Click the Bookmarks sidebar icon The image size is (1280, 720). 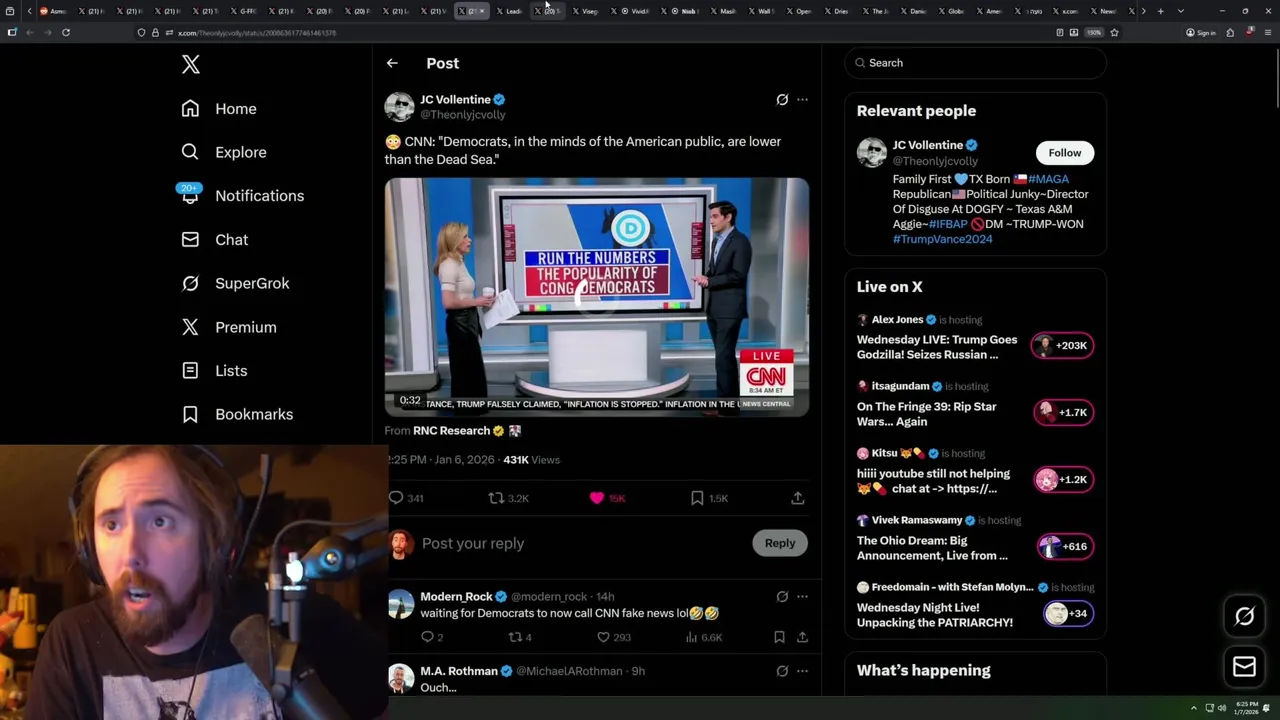[190, 414]
